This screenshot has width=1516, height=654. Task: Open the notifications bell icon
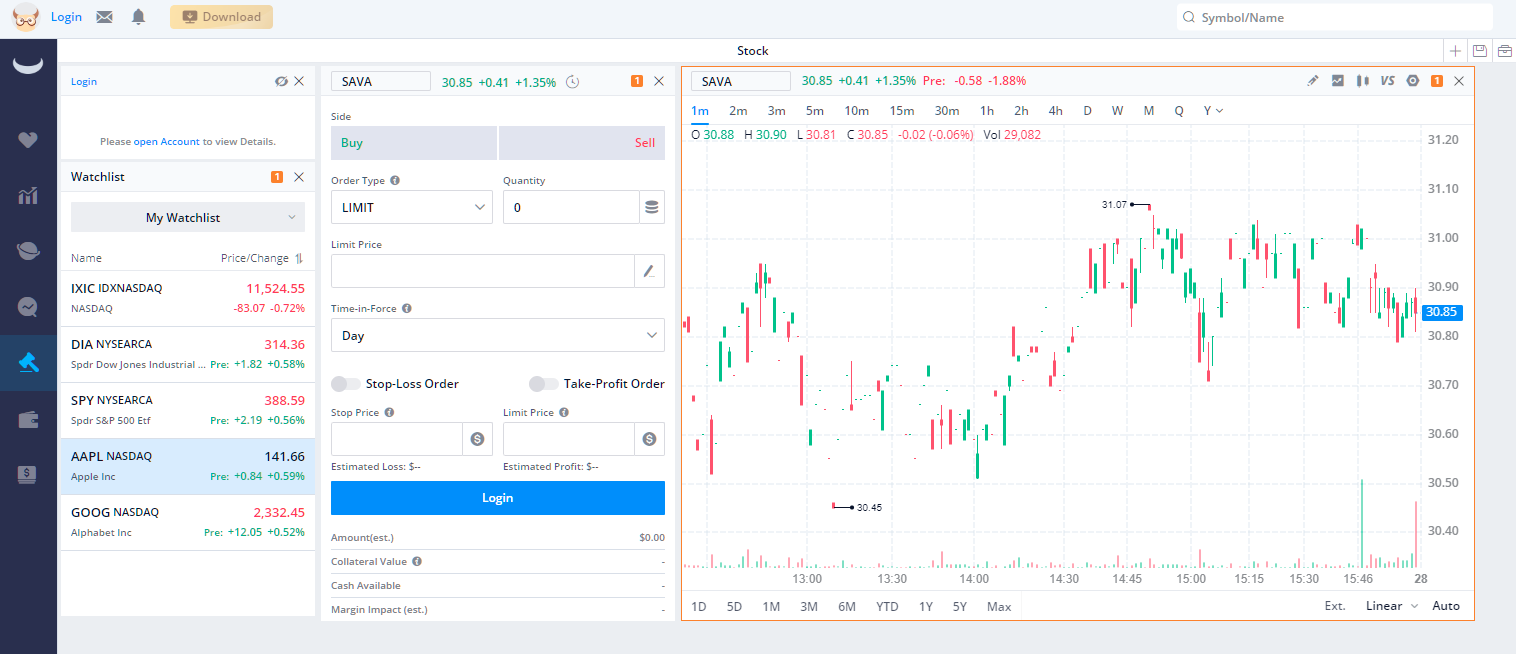tap(138, 17)
